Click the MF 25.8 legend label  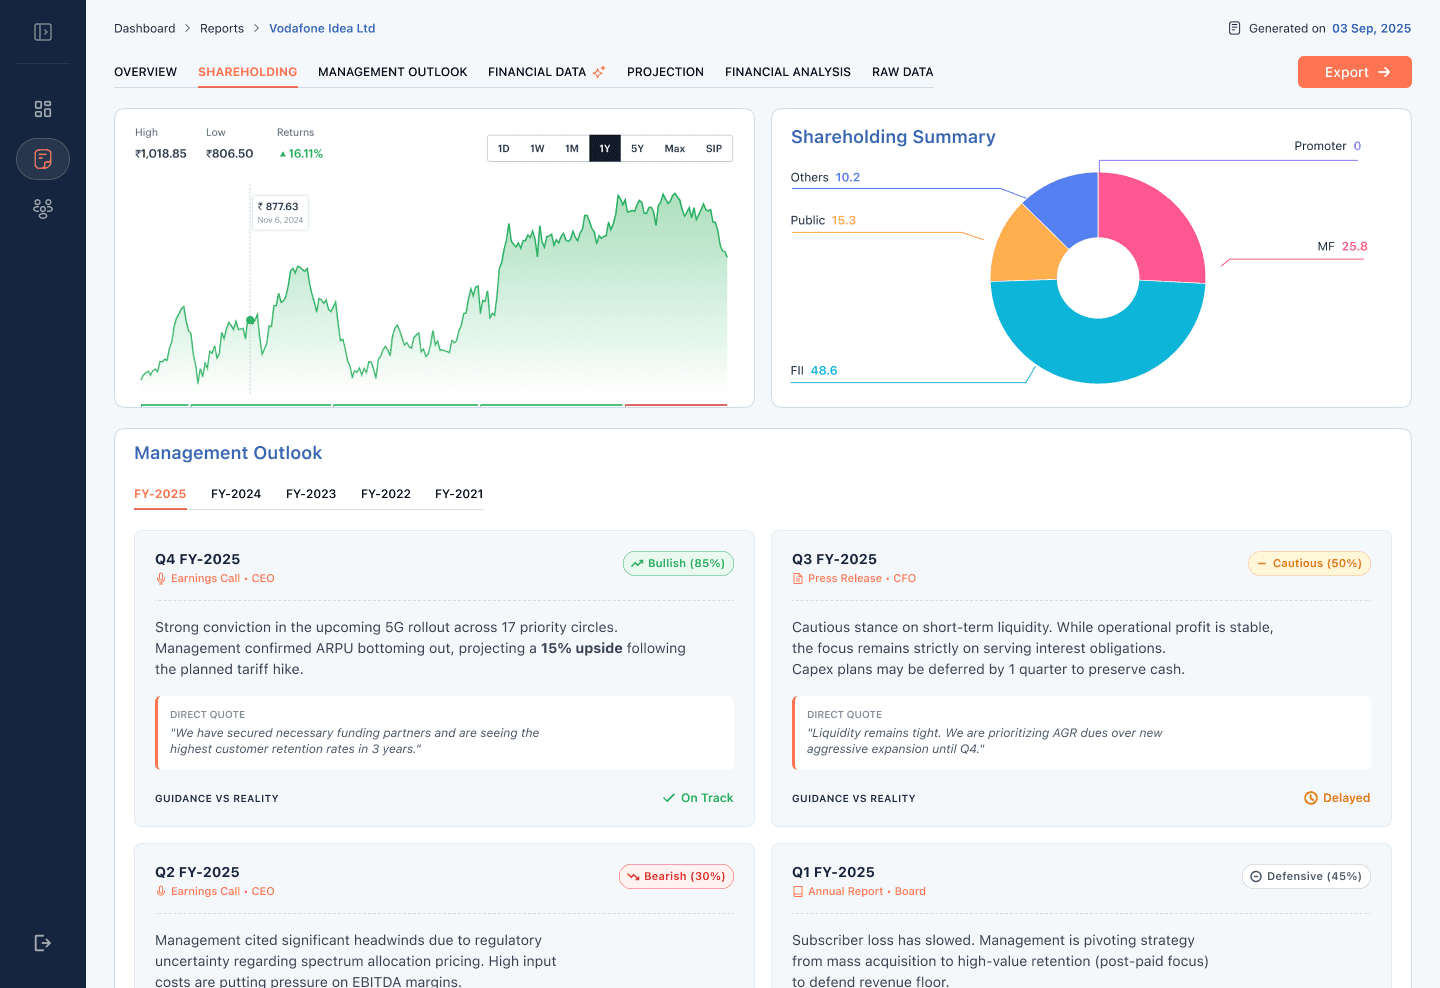(x=1342, y=246)
